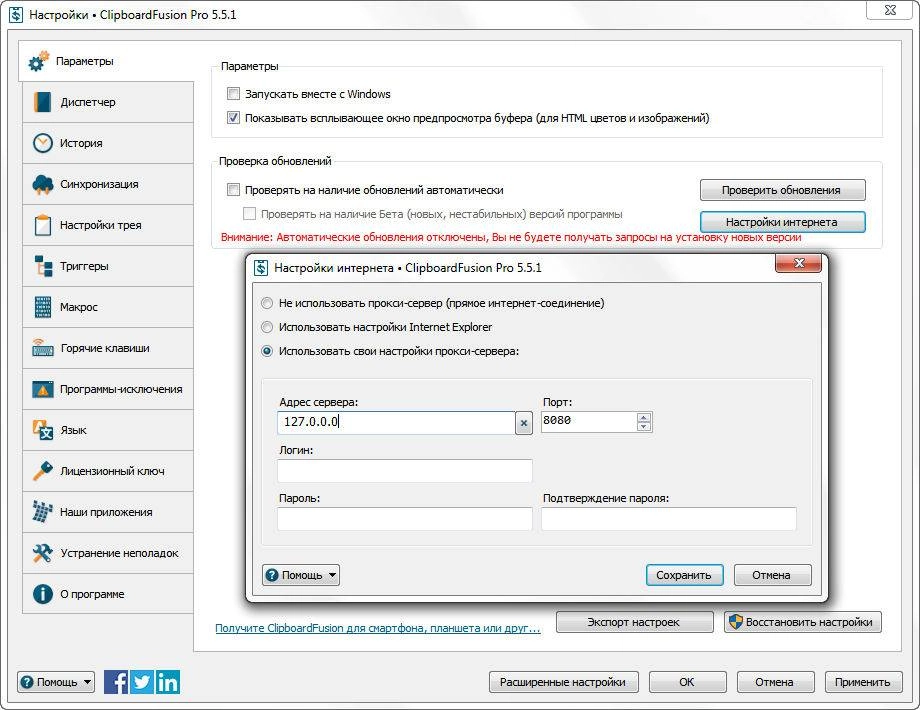The height and width of the screenshot is (710, 920).
Task: Open the Twitter icon link
Action: tap(141, 682)
